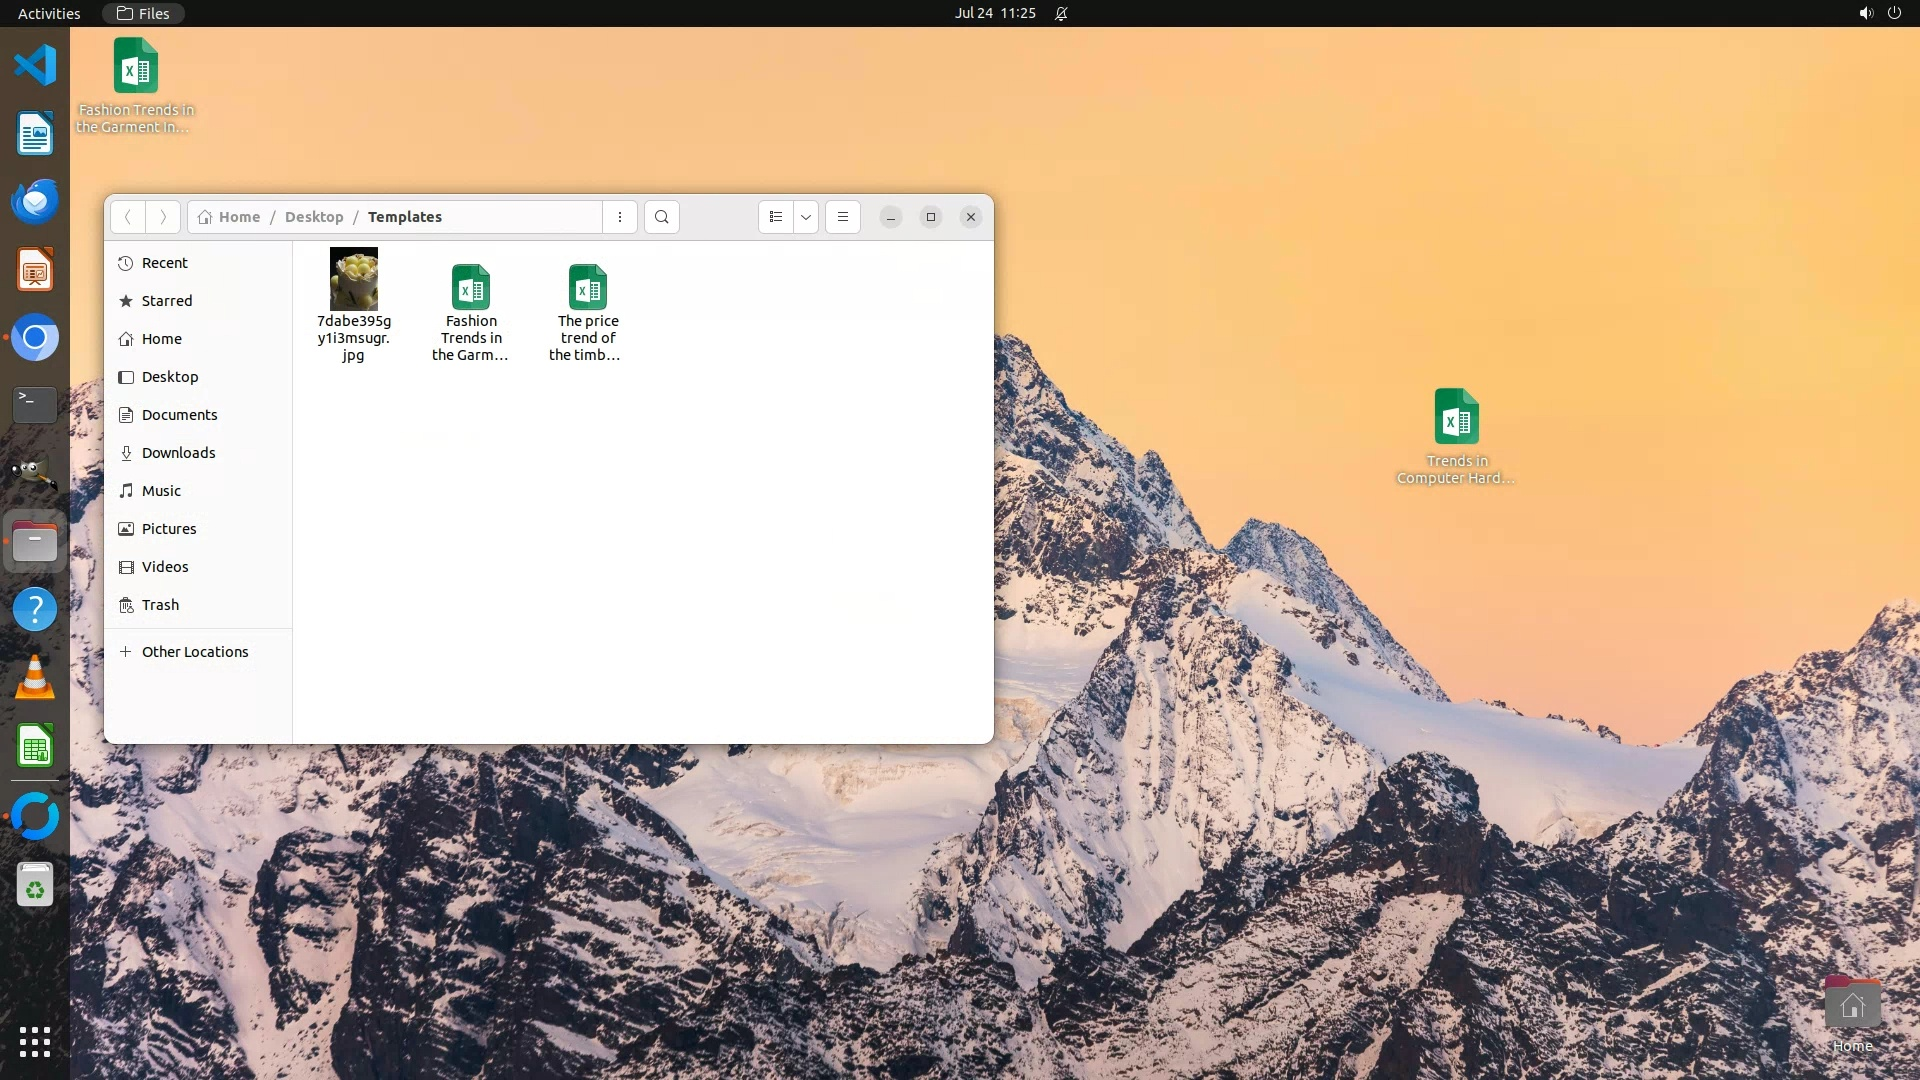The image size is (1920, 1080).
Task: Navigate to Desktop in the path bar
Action: click(313, 217)
